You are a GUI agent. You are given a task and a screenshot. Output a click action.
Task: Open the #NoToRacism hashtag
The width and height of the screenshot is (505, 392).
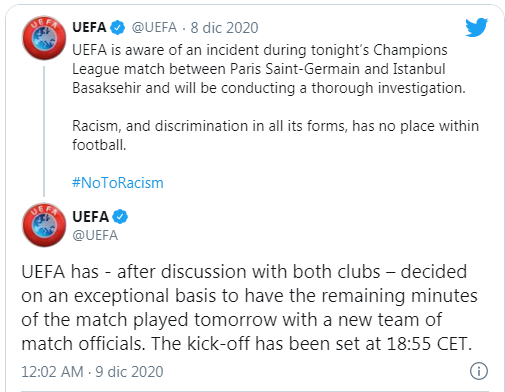118,183
